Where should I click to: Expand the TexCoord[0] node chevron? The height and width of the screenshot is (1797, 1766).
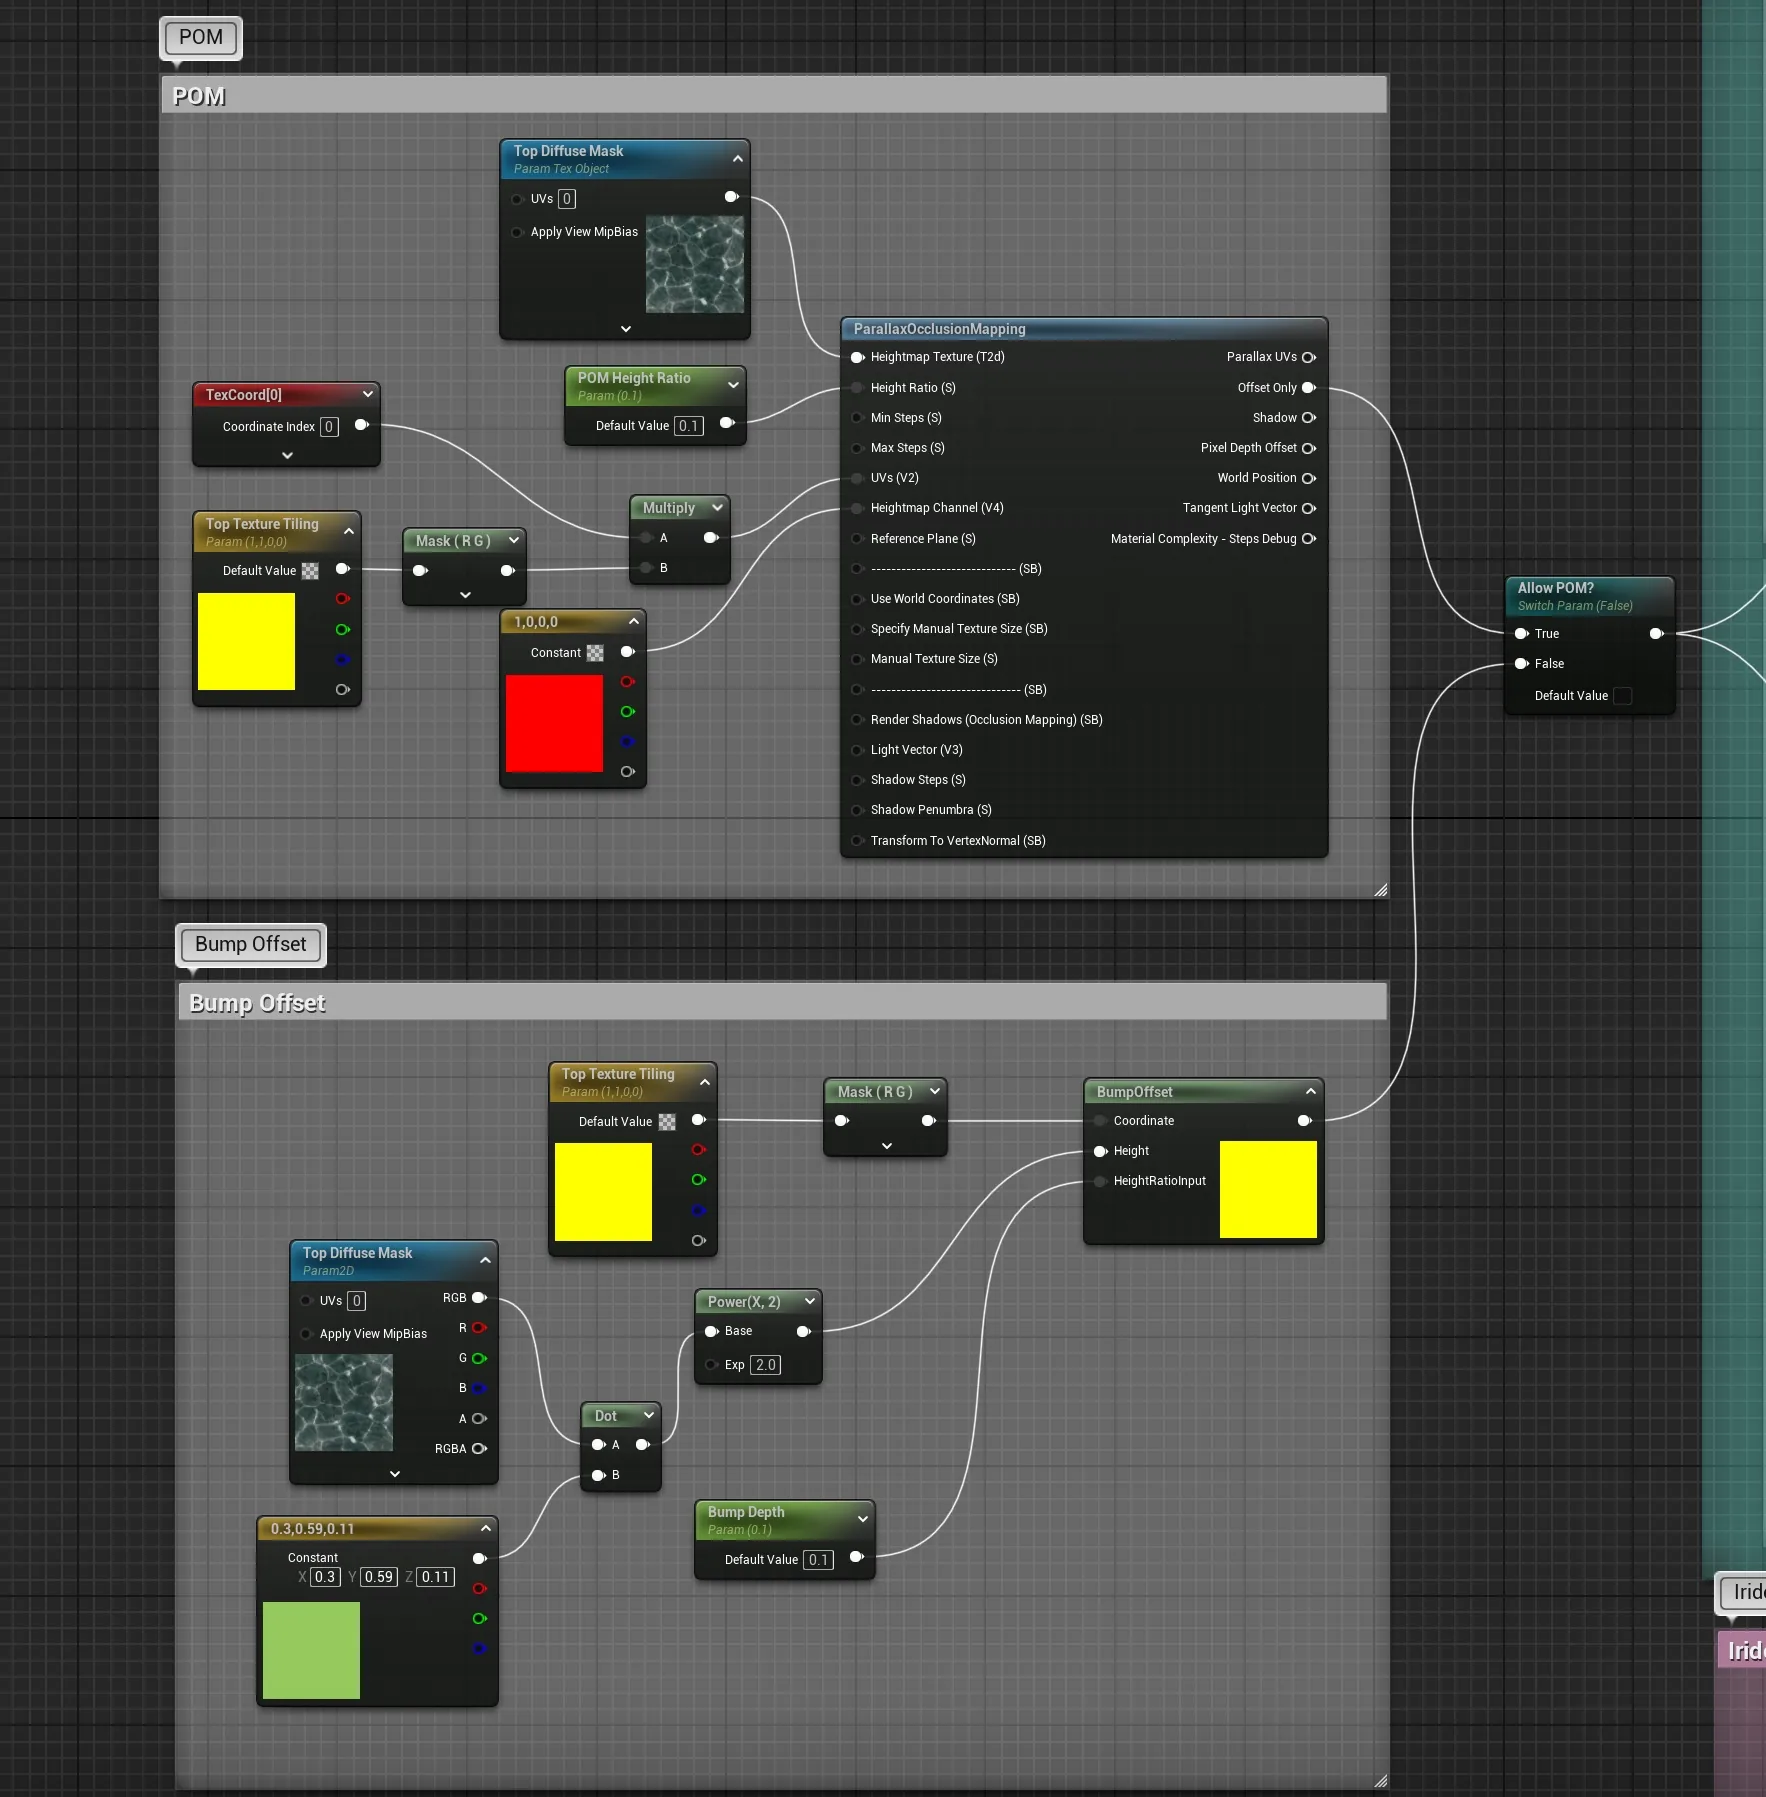(288, 455)
